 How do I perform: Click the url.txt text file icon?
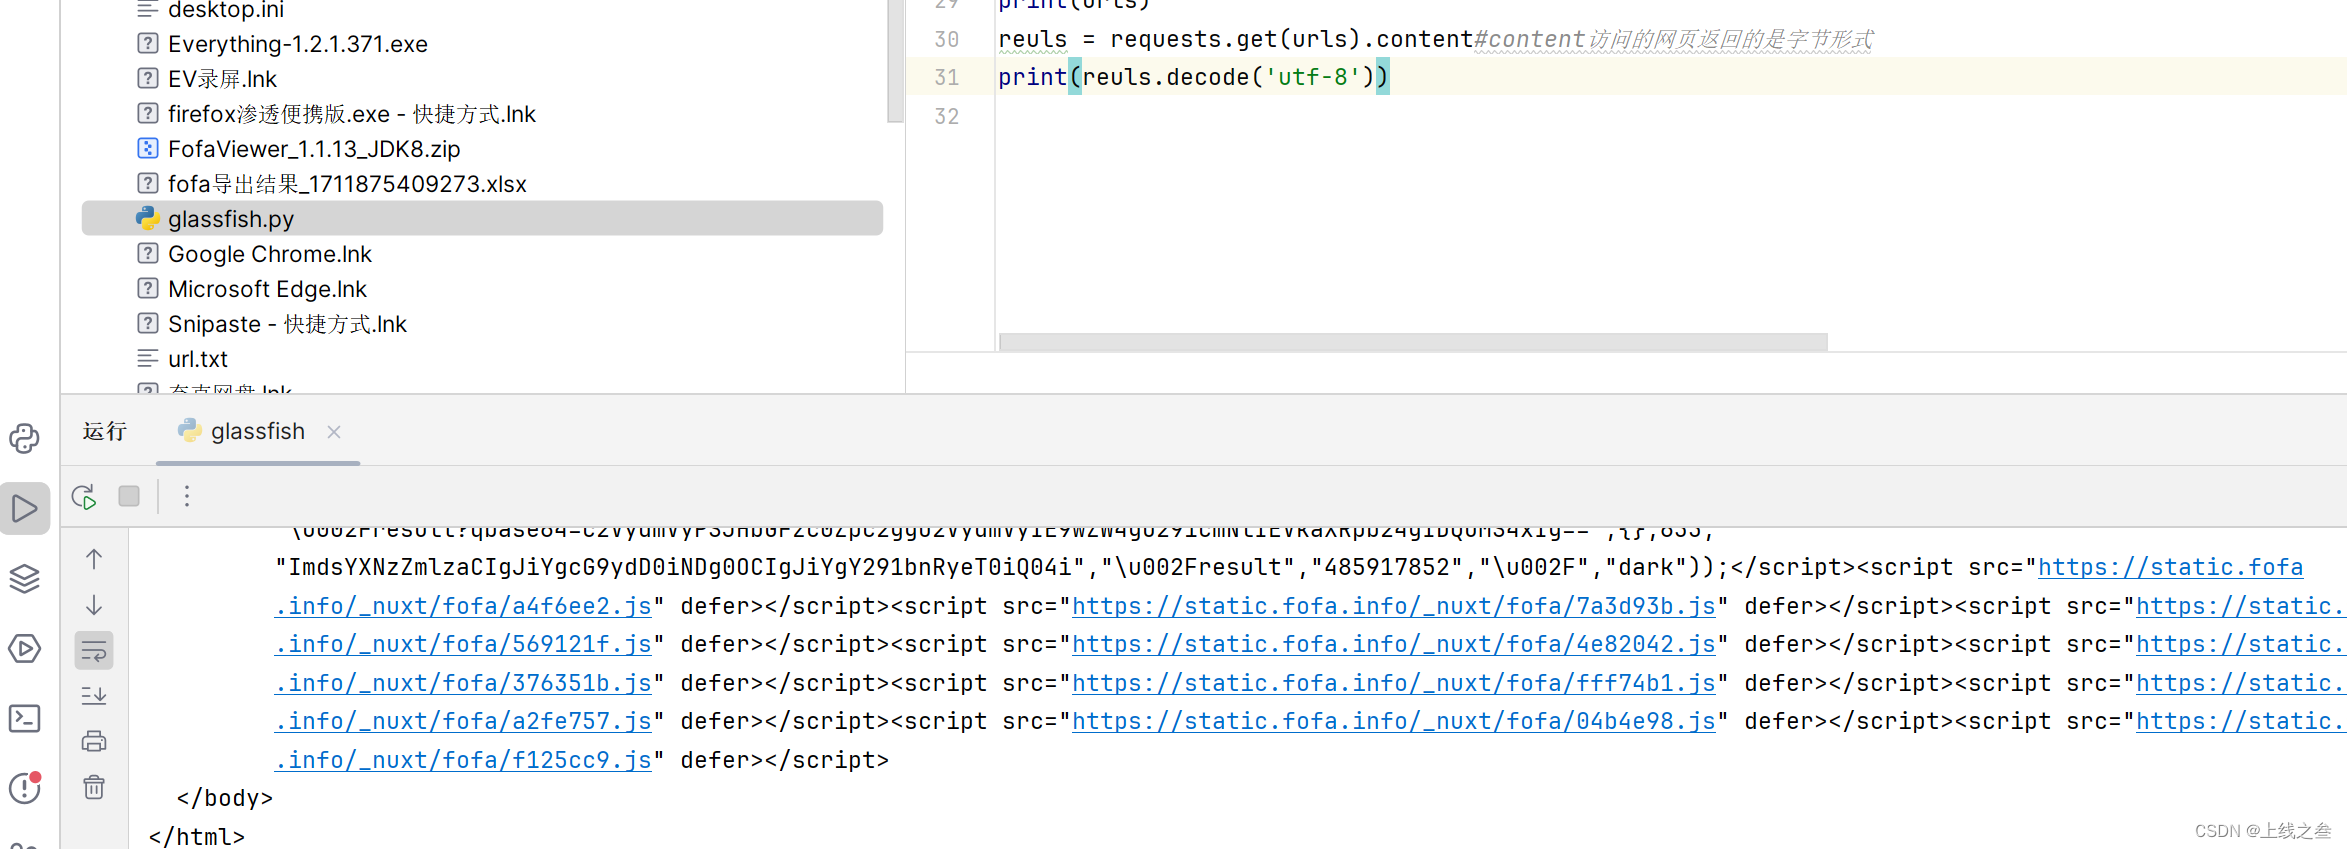(x=148, y=358)
